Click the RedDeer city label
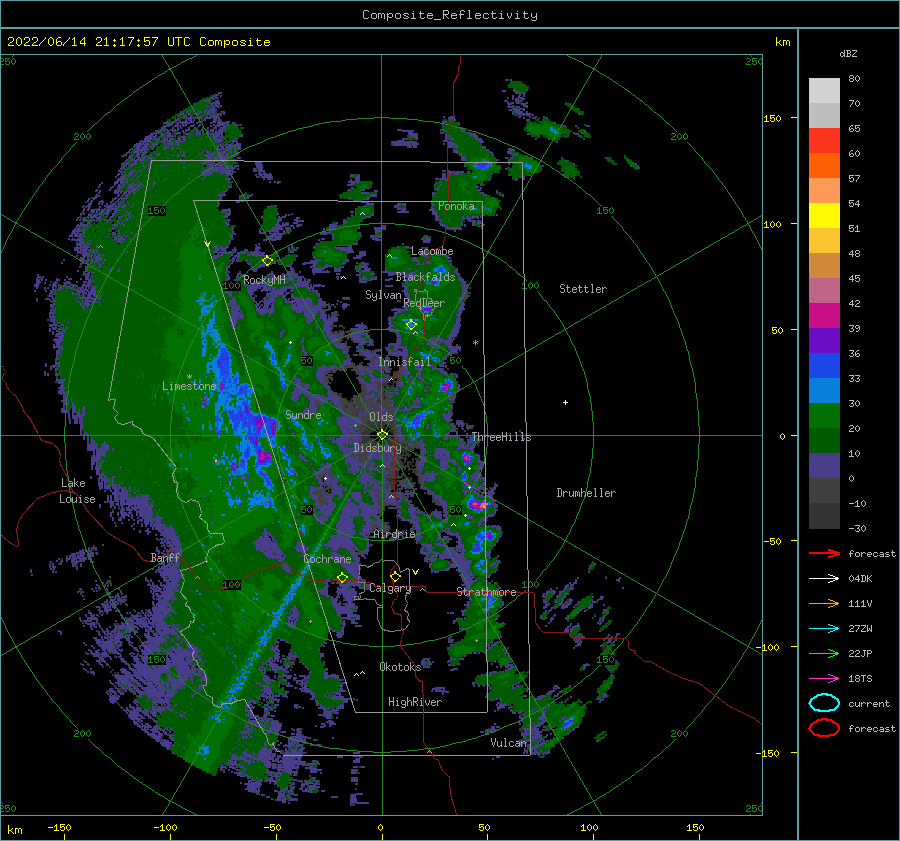Screen dimensions: 900x841 pyautogui.click(x=424, y=303)
